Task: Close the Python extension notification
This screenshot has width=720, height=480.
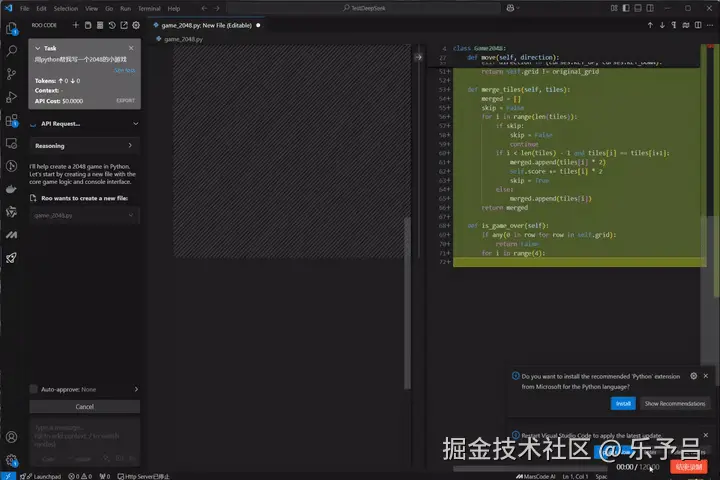Action: 706,376
